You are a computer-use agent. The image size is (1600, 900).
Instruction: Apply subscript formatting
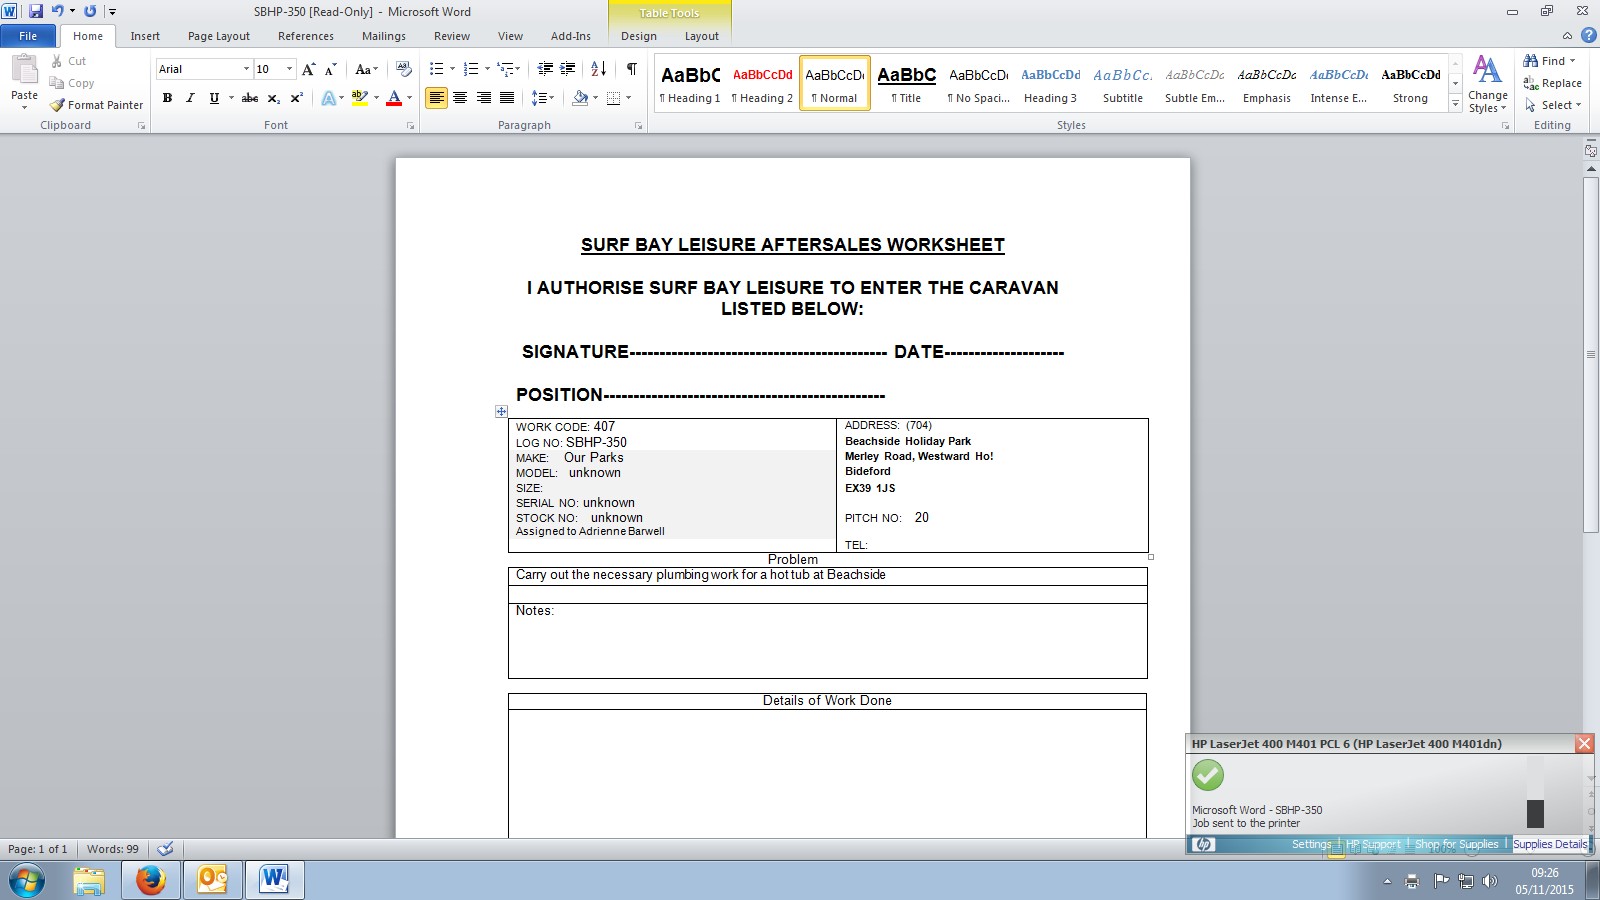[x=273, y=98]
